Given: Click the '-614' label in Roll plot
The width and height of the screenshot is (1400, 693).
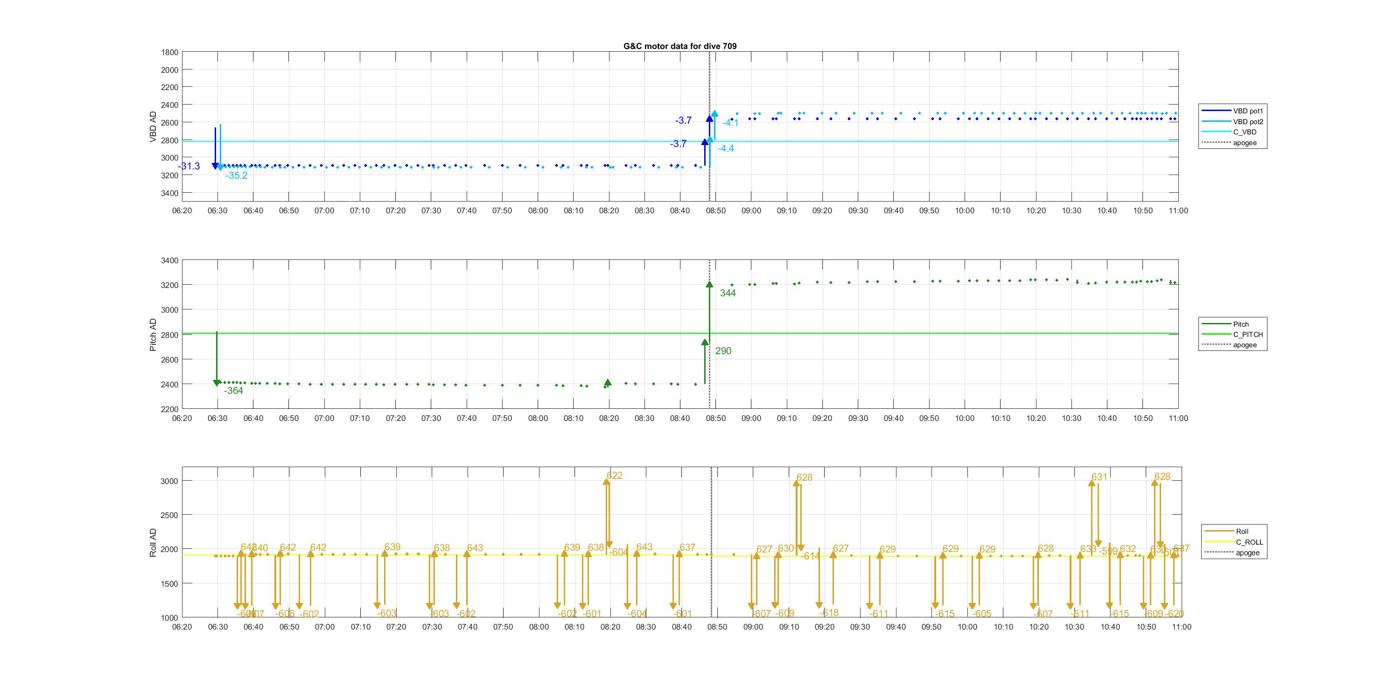Looking at the screenshot, I should tap(811, 555).
